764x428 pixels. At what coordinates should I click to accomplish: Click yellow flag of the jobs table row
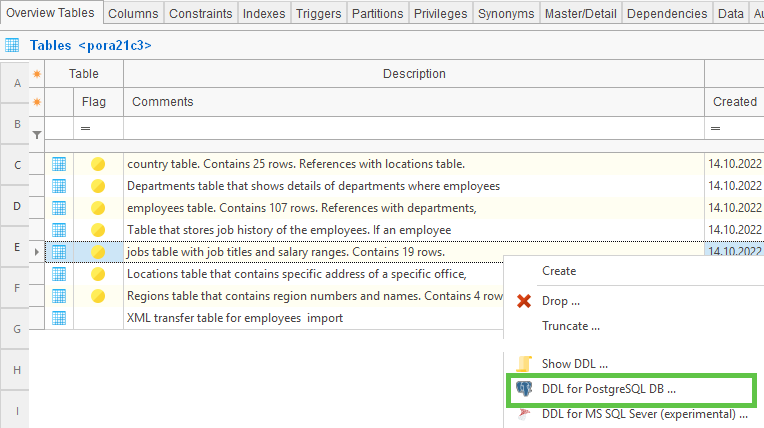[x=98, y=252]
